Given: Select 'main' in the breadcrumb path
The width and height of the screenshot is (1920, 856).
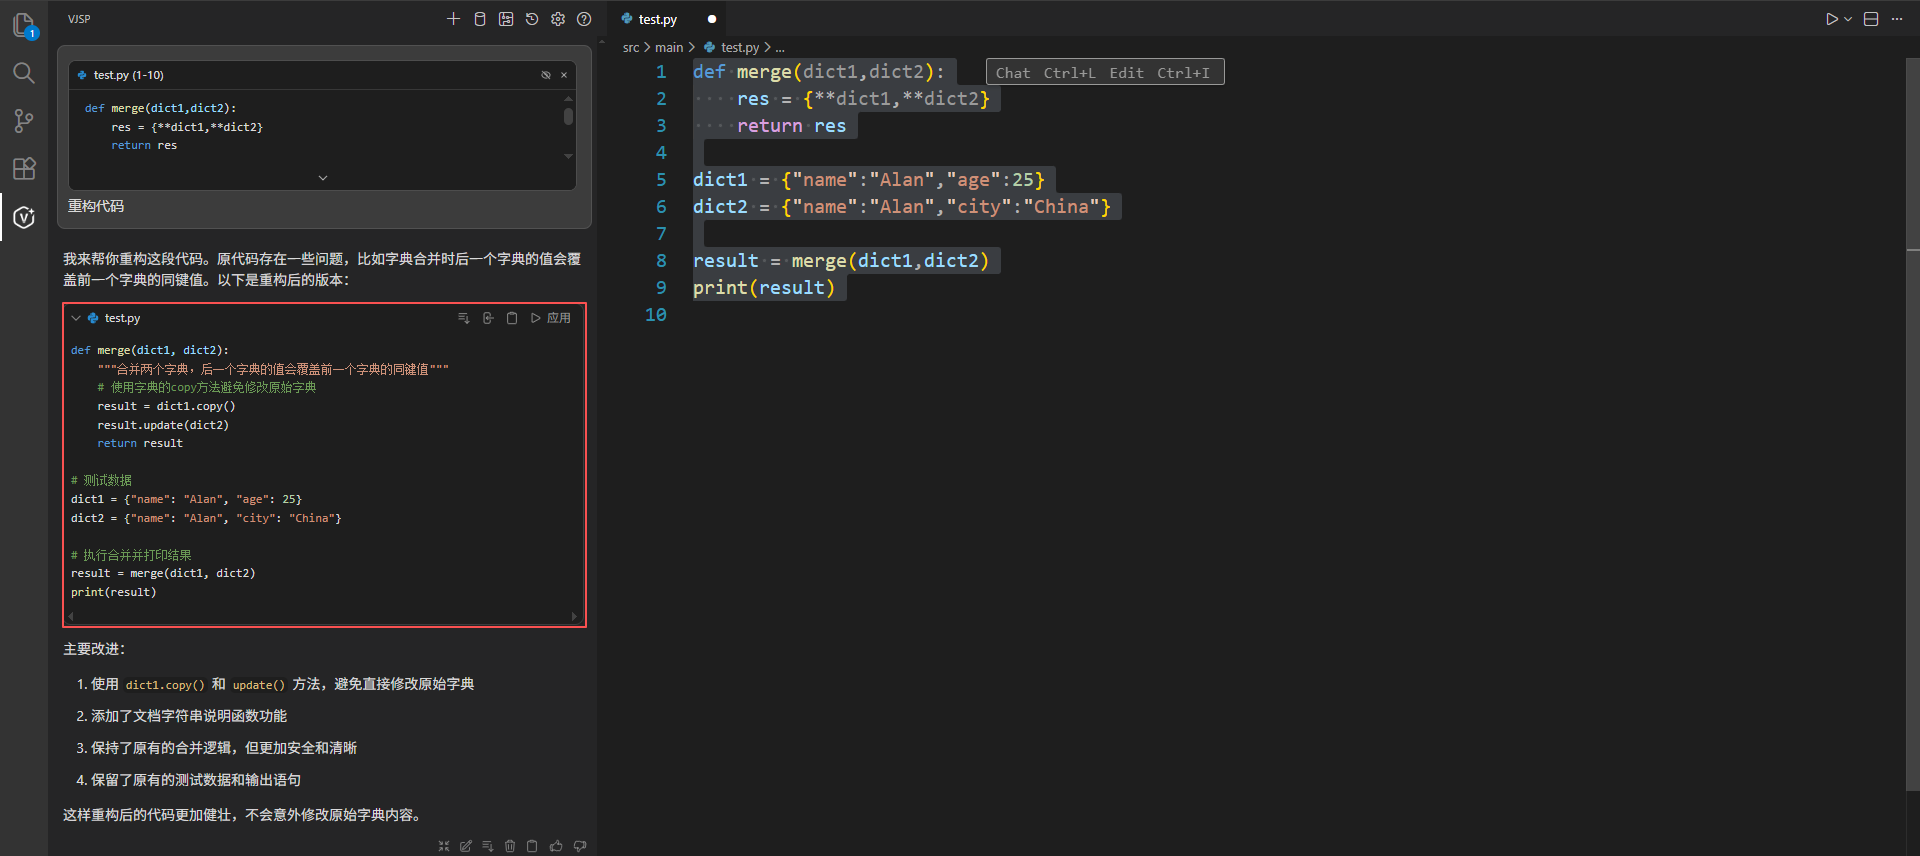Looking at the screenshot, I should (669, 47).
